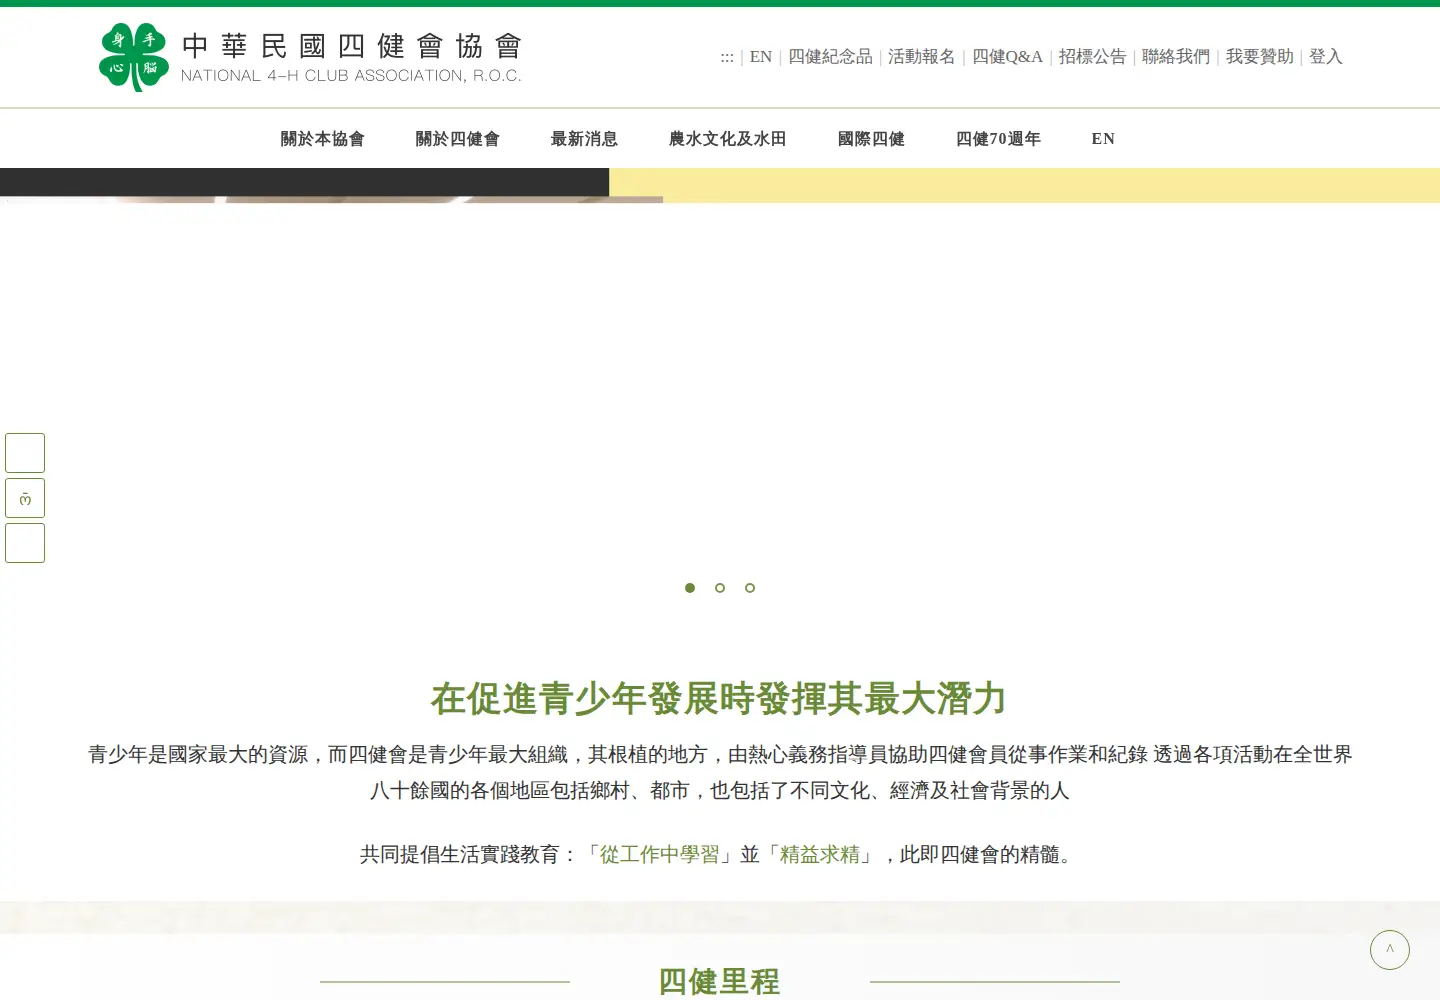Viewport: 1440px width, 1000px height.
Task: Click the empty square button below the symbol button
Action: [x=25, y=543]
